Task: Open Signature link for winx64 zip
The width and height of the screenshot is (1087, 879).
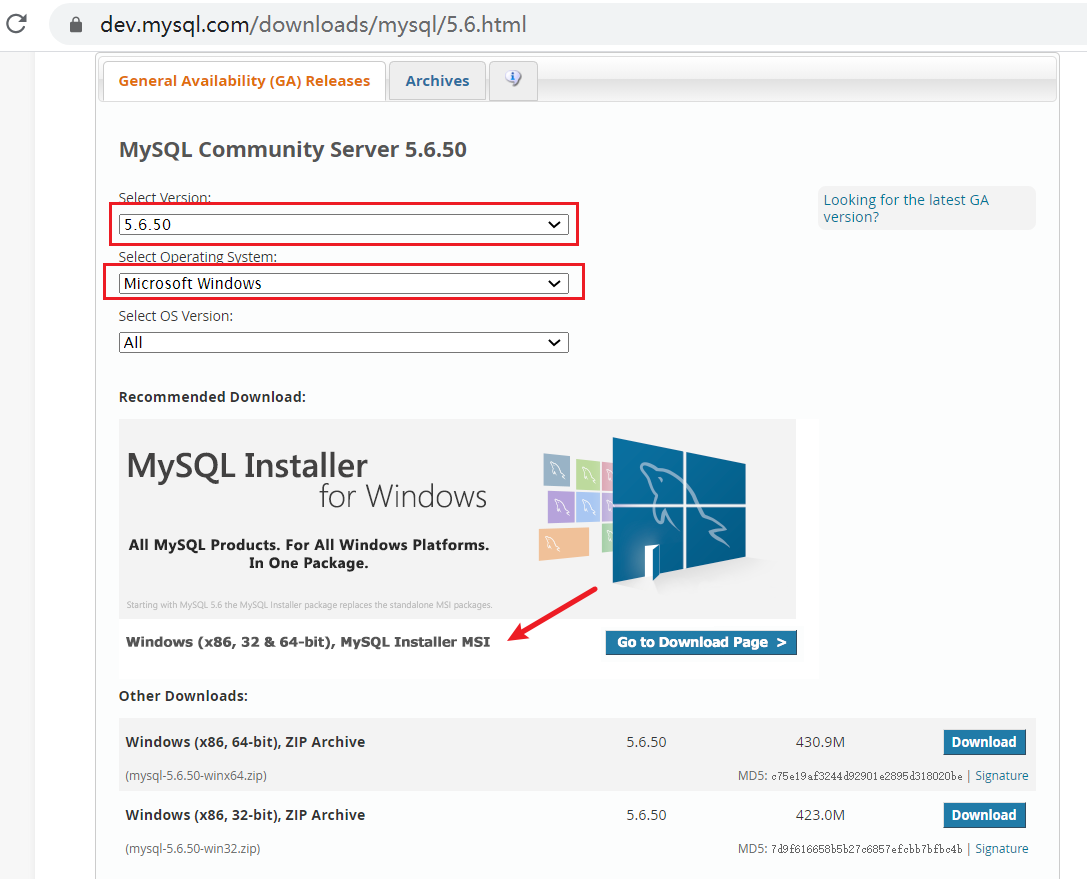Action: pyautogui.click(x=1002, y=776)
